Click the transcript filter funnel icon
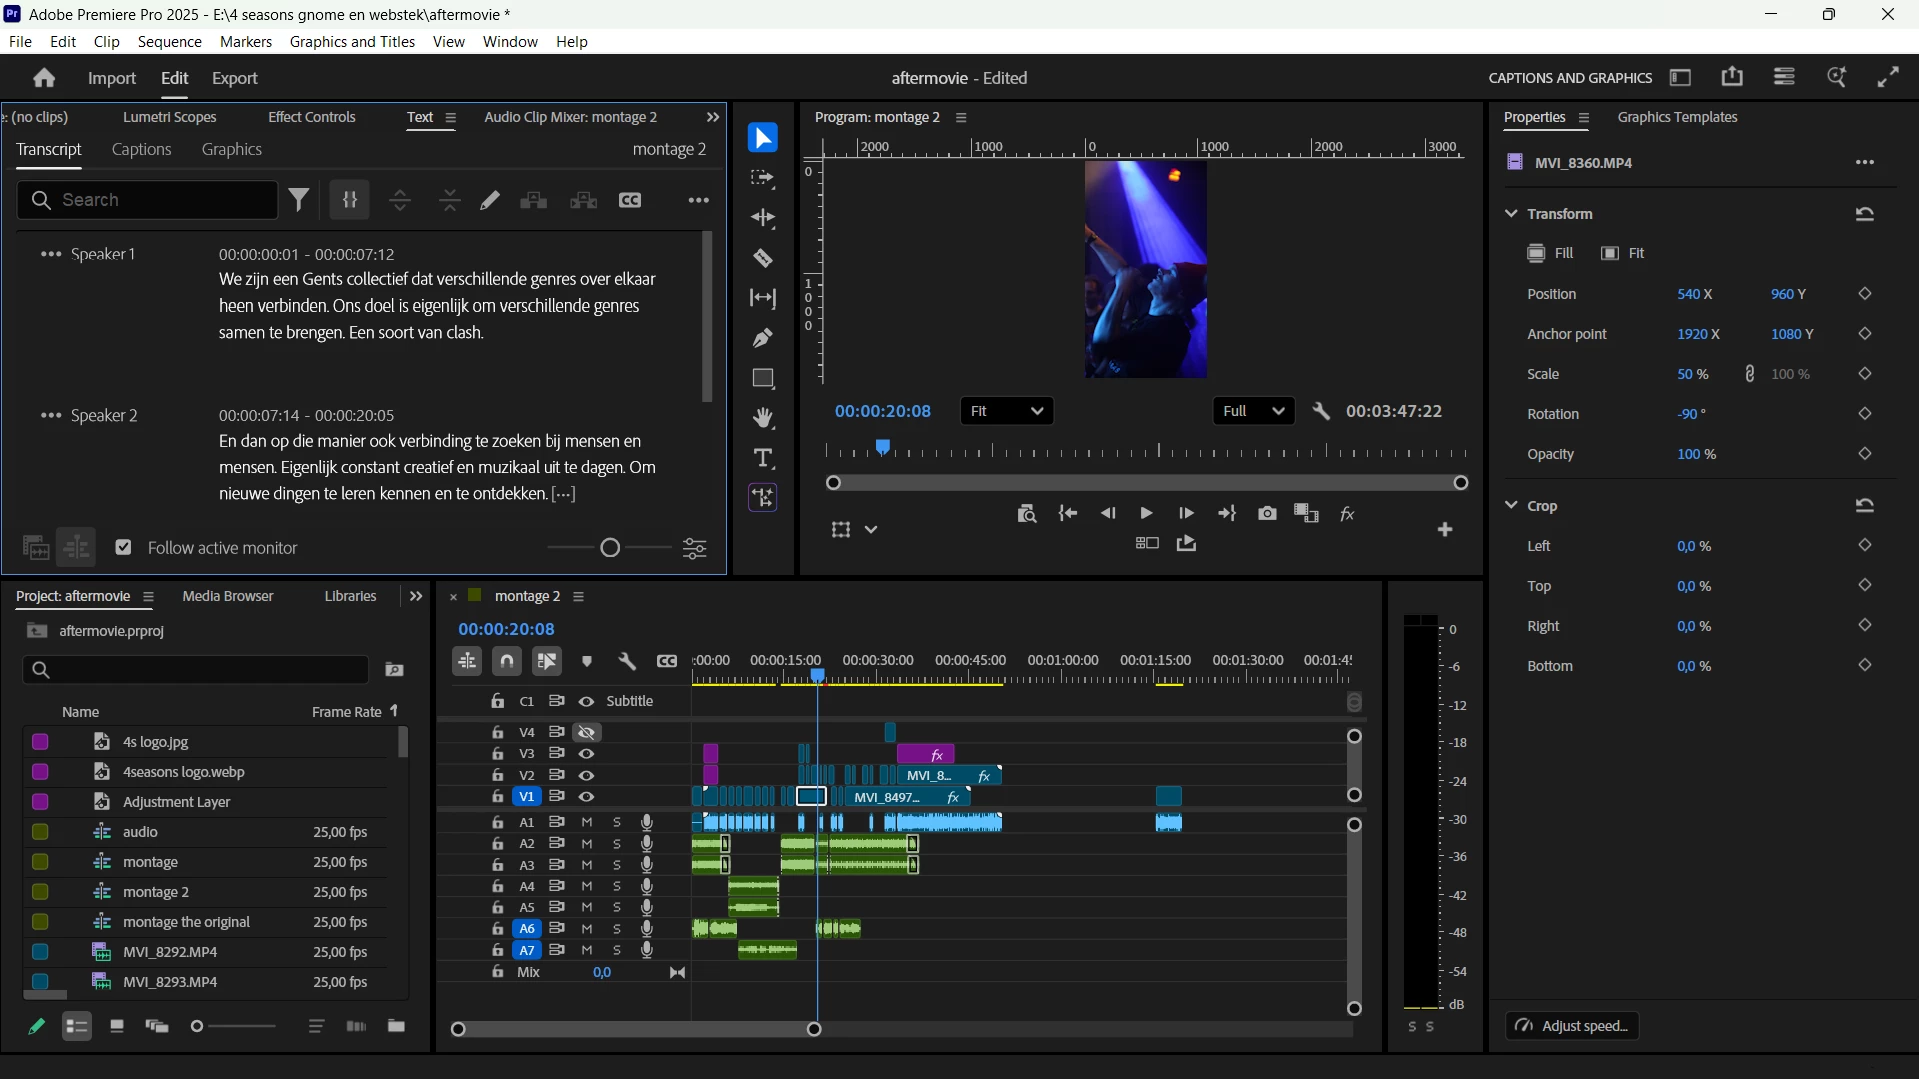The width and height of the screenshot is (1919, 1079). (x=299, y=200)
